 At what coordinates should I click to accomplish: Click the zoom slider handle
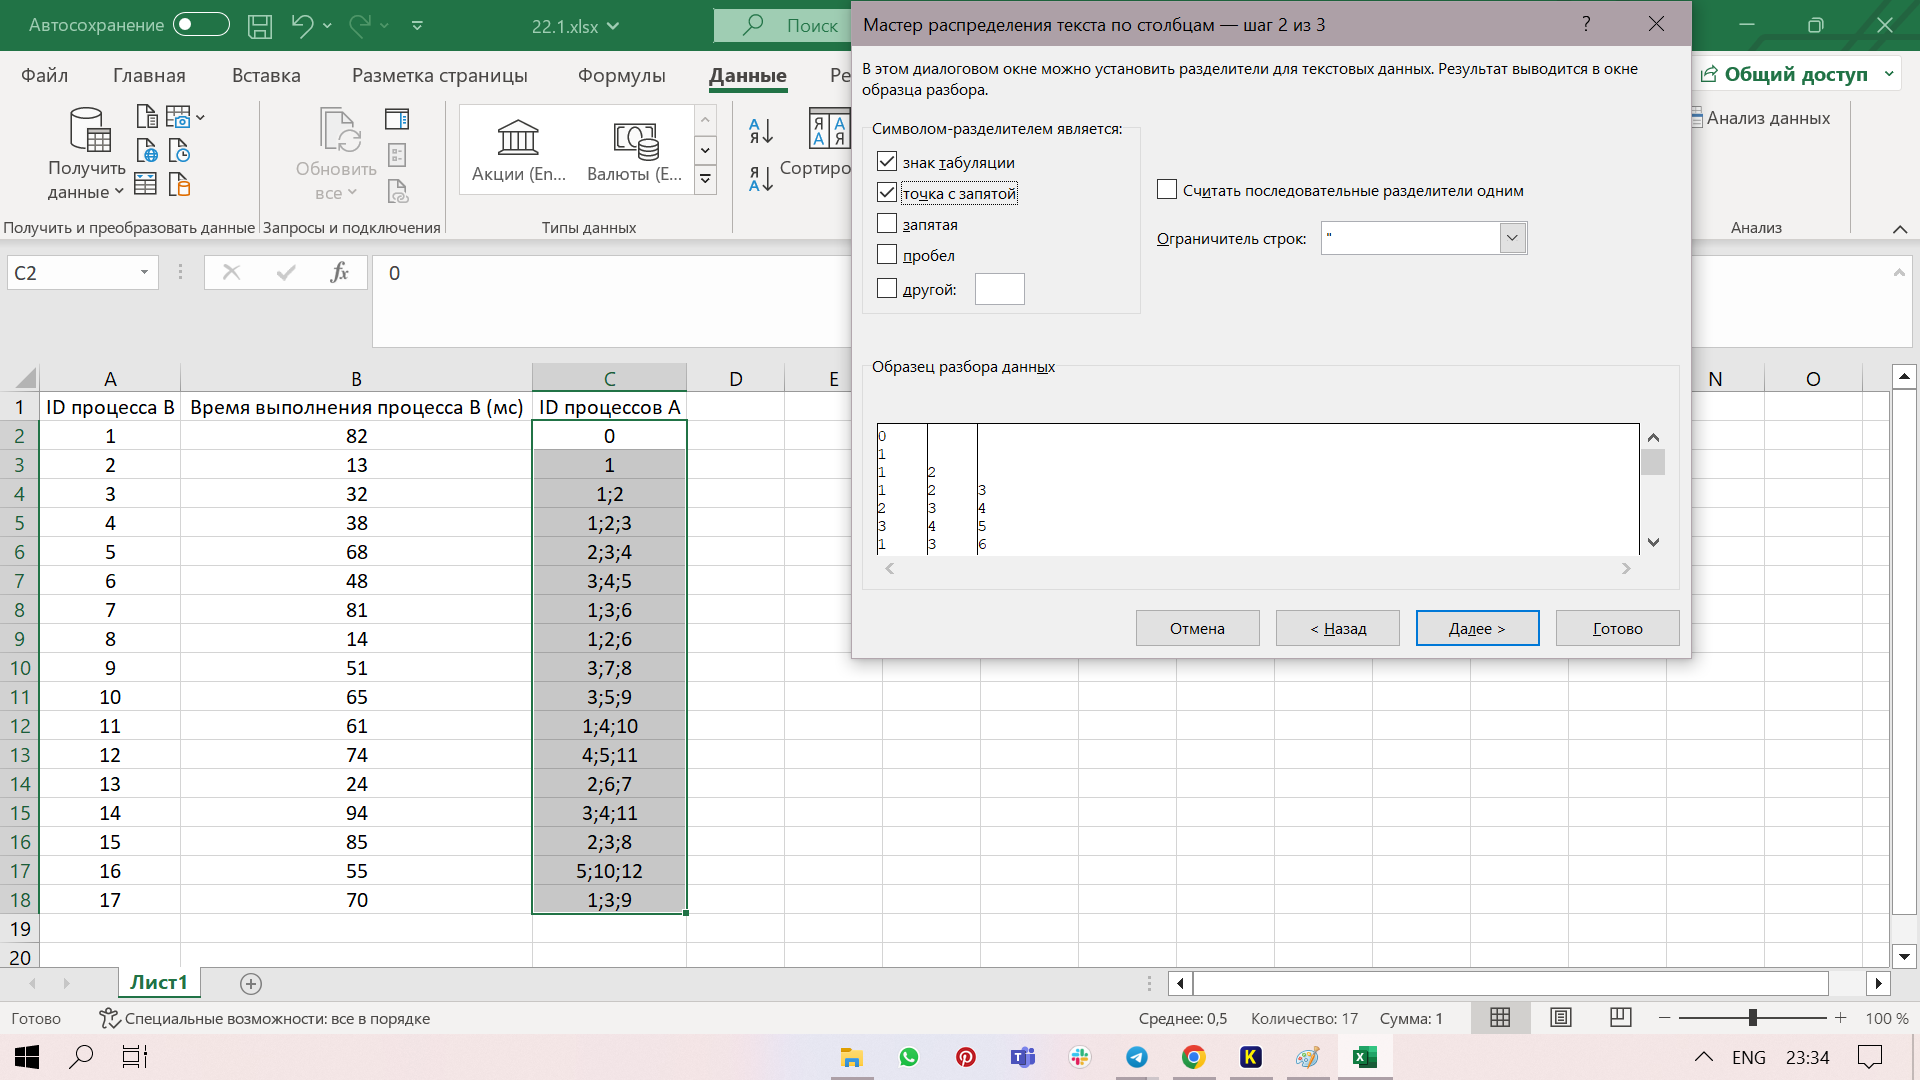click(x=1752, y=1018)
